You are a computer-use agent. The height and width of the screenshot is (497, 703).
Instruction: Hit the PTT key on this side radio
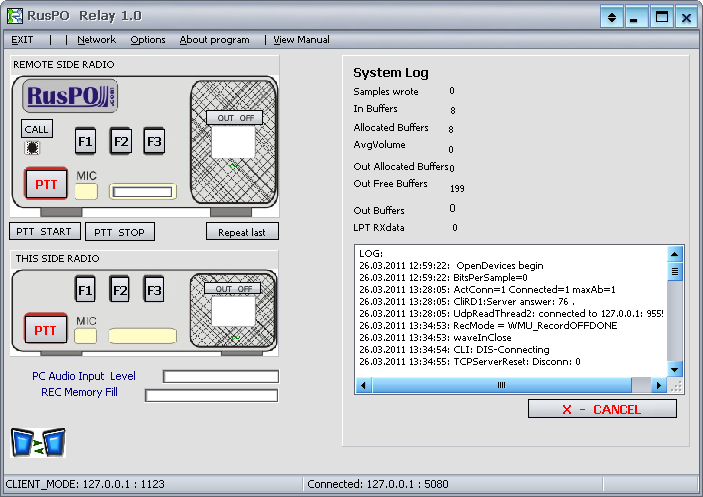point(46,329)
